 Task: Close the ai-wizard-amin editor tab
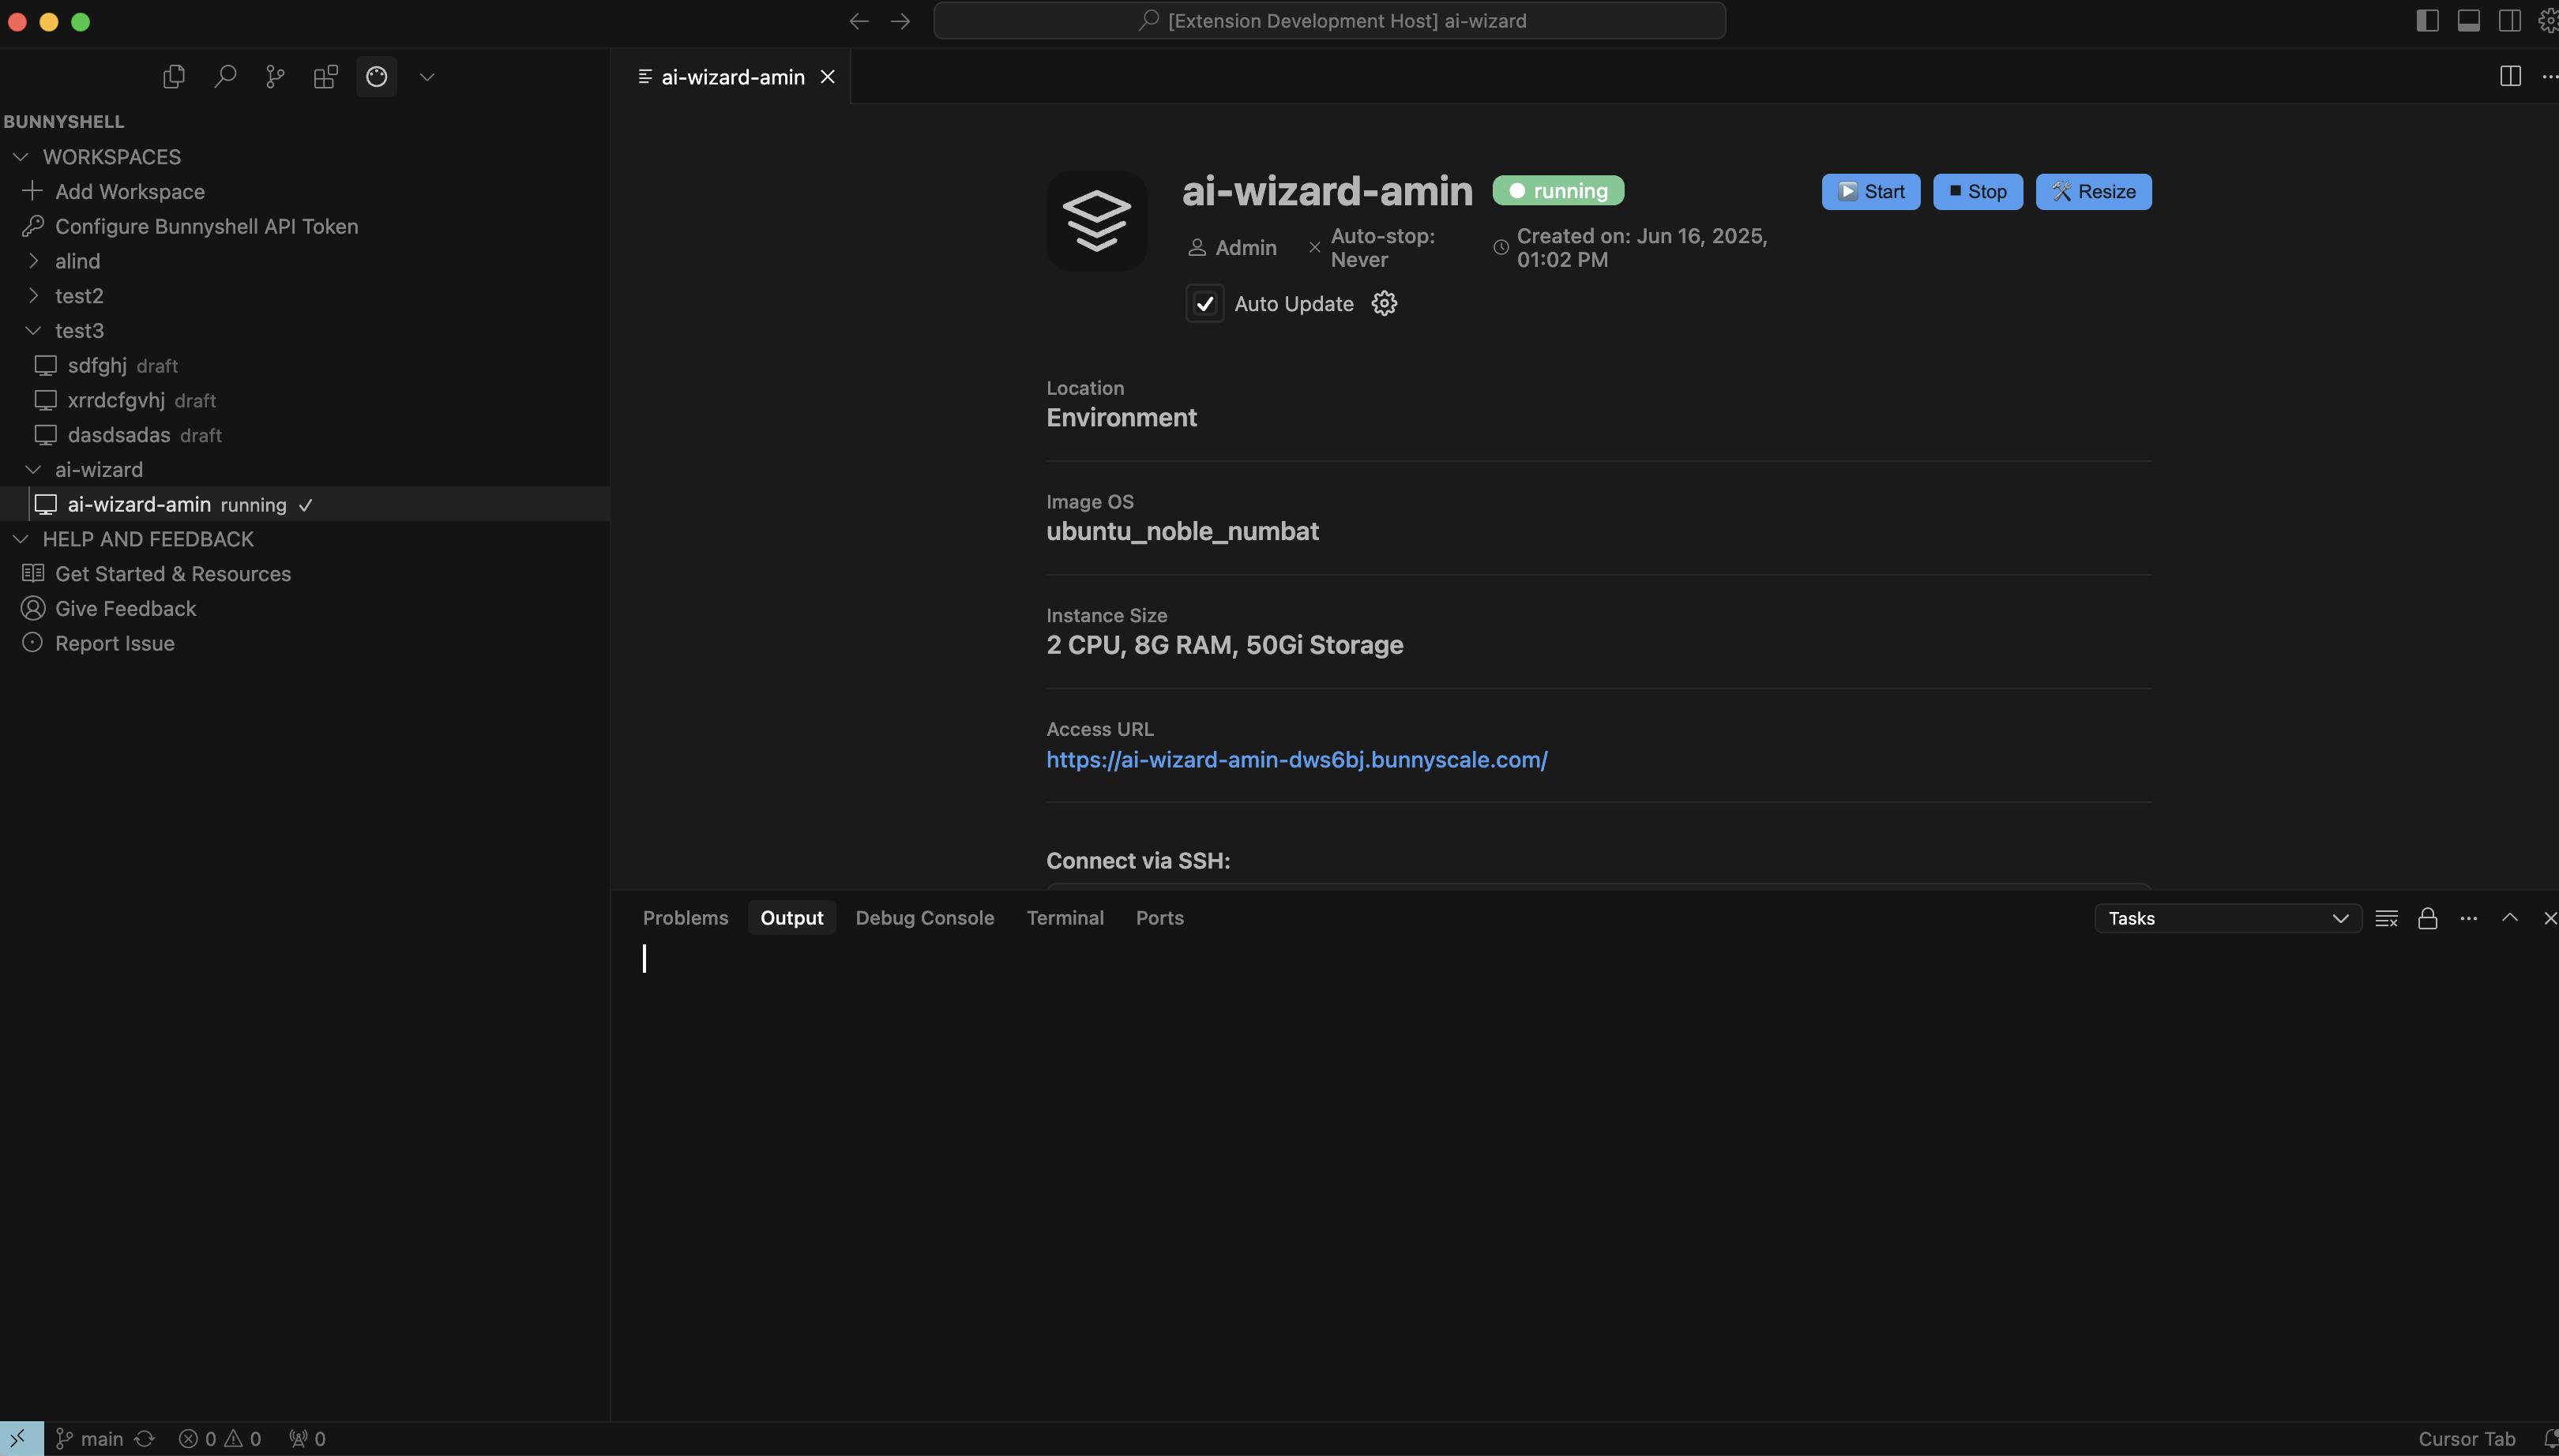click(828, 77)
